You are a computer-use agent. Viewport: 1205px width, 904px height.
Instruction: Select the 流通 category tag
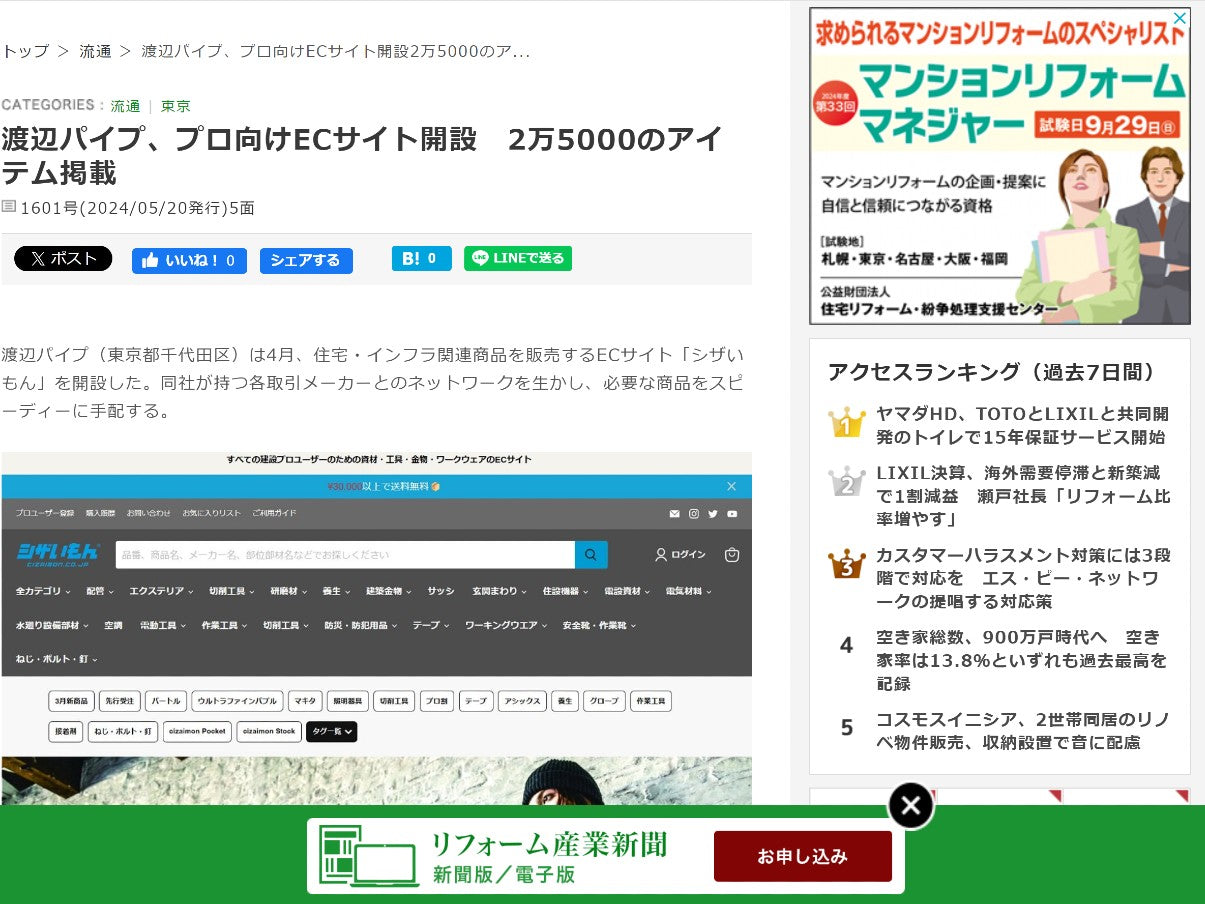pos(125,106)
